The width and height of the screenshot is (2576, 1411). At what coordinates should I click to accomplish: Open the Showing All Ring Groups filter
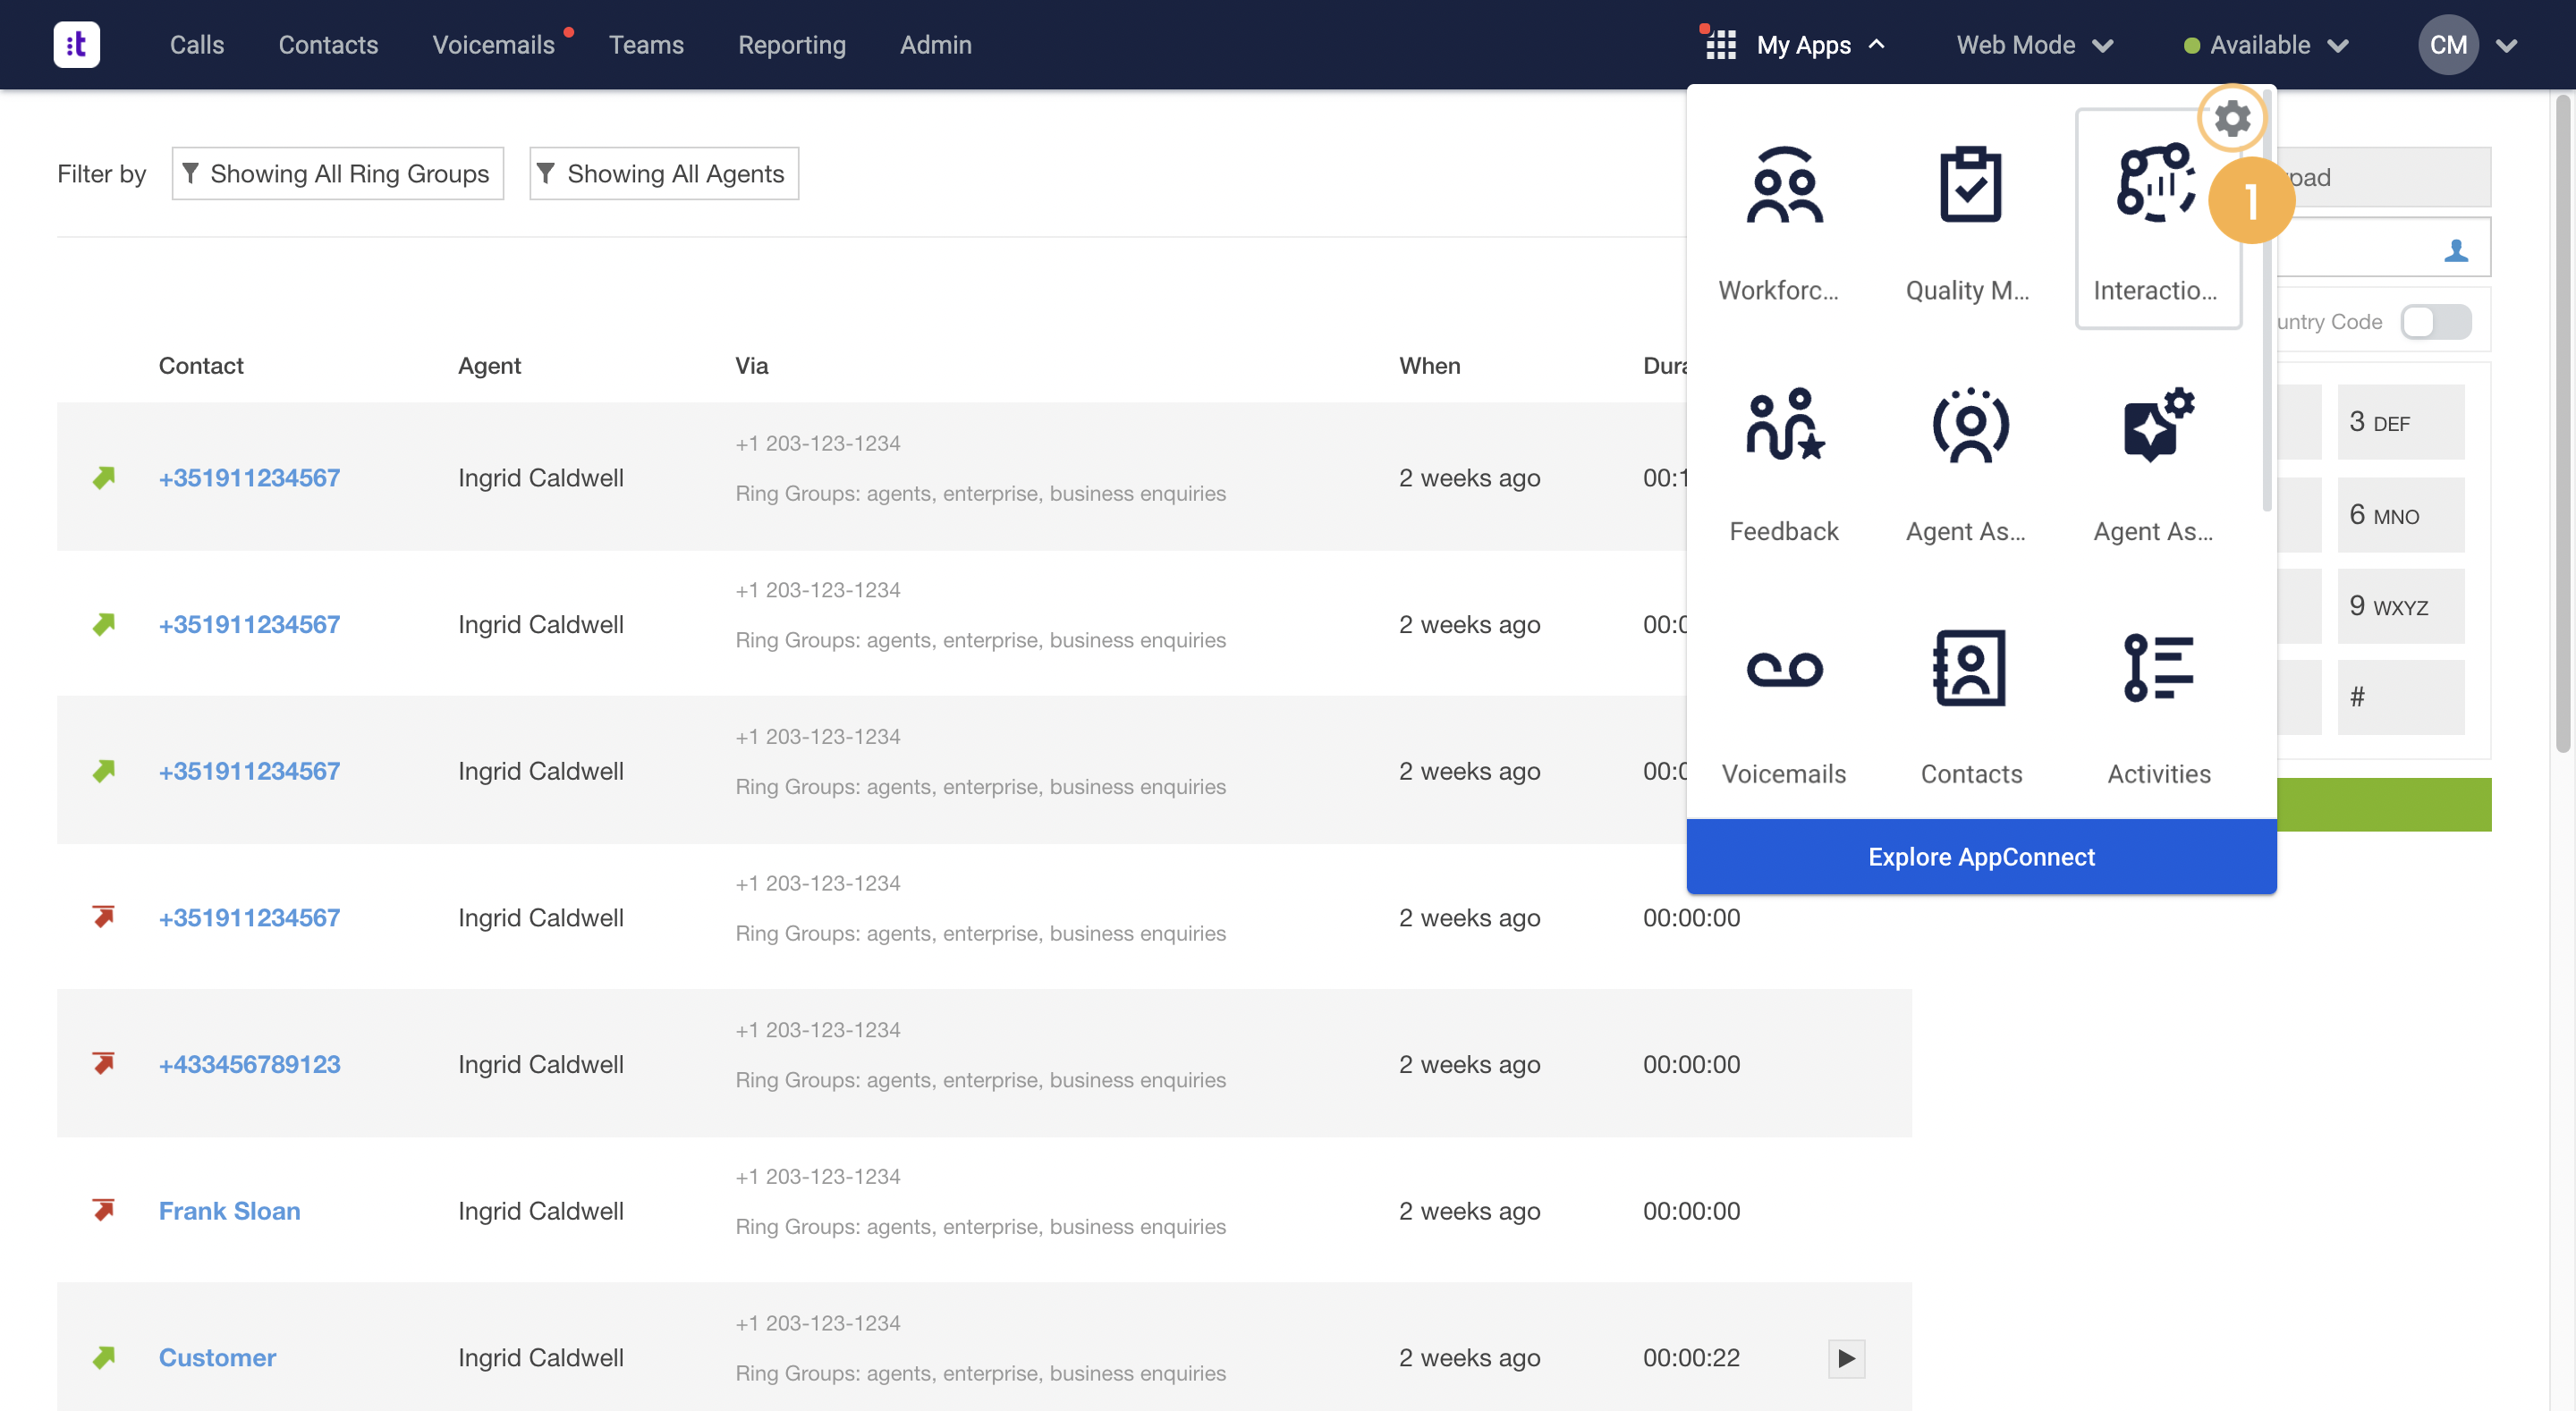click(337, 174)
